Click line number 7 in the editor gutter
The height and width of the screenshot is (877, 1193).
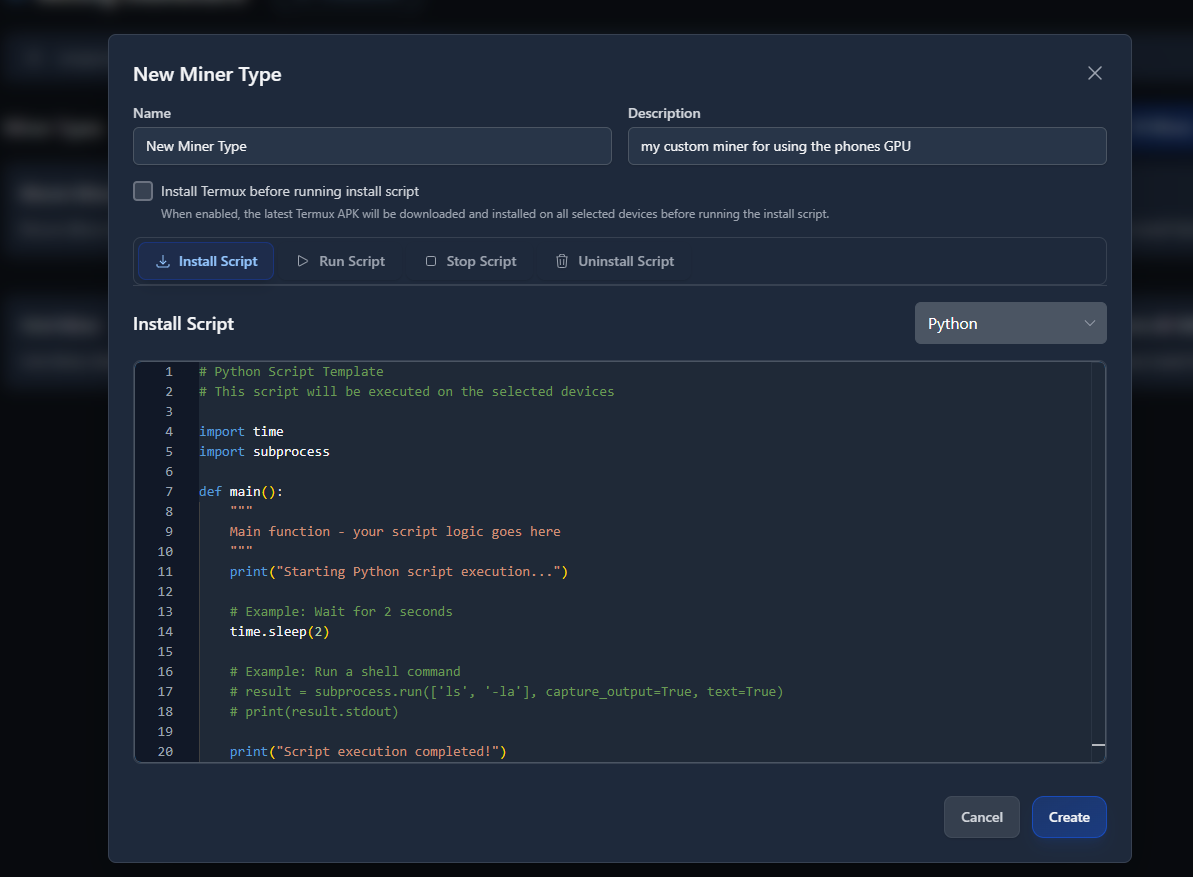click(169, 491)
